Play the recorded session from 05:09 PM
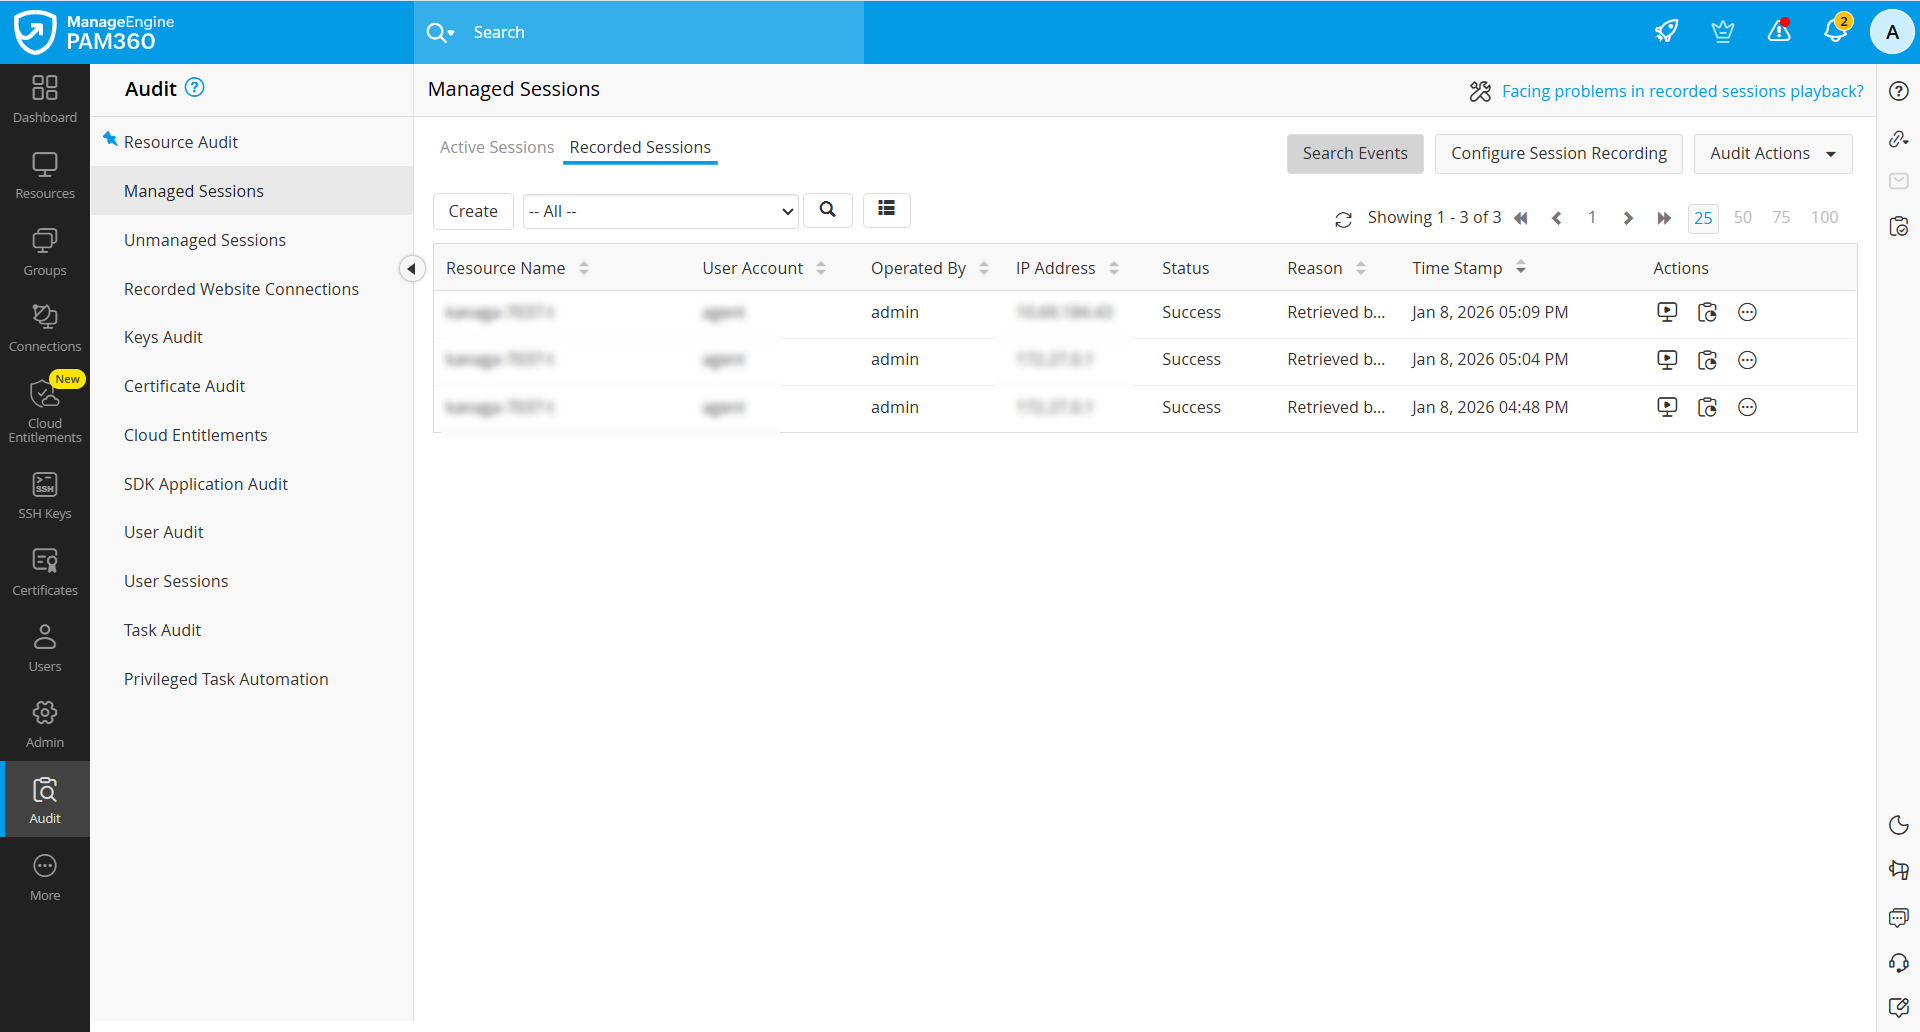The height and width of the screenshot is (1032, 1920). click(x=1666, y=312)
